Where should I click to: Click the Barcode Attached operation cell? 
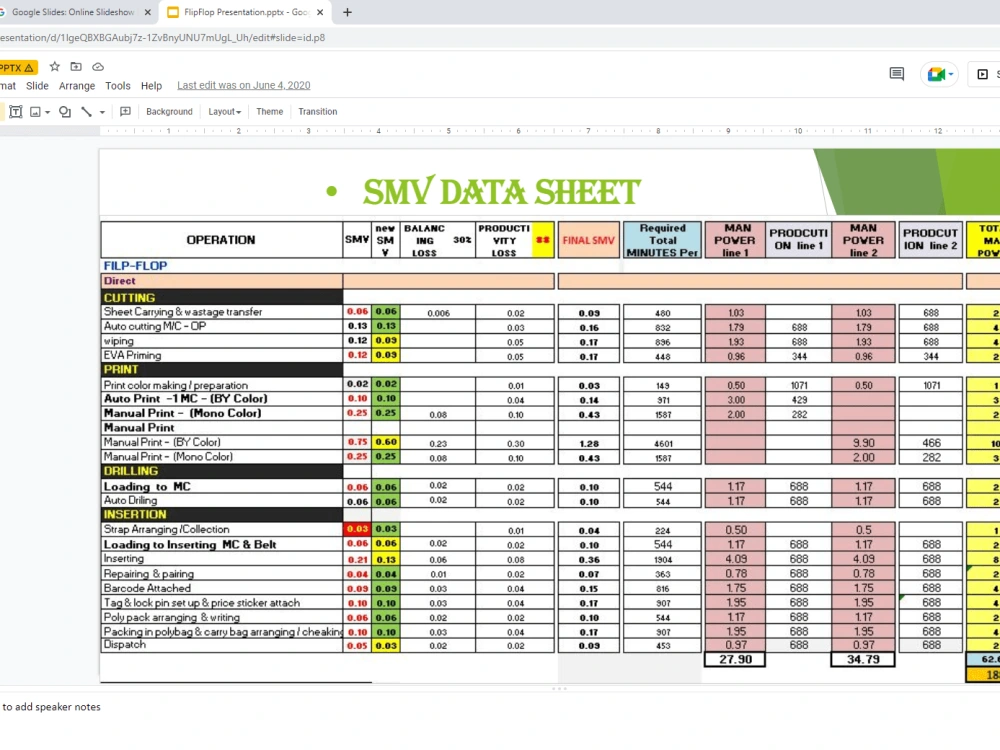(221, 588)
